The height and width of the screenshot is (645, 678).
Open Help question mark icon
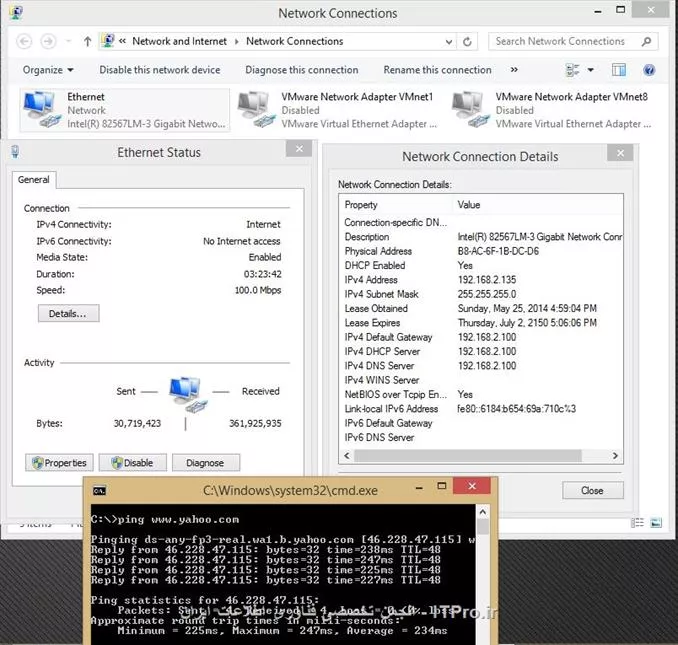click(x=649, y=70)
